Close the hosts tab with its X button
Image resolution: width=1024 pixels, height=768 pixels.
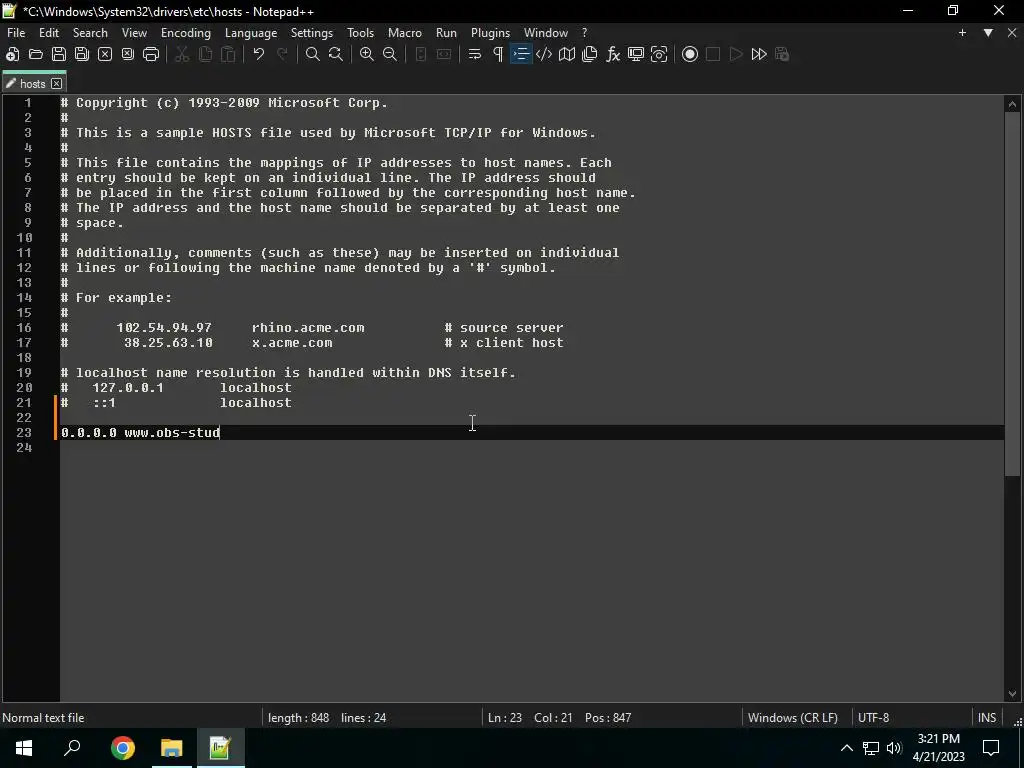(x=57, y=84)
